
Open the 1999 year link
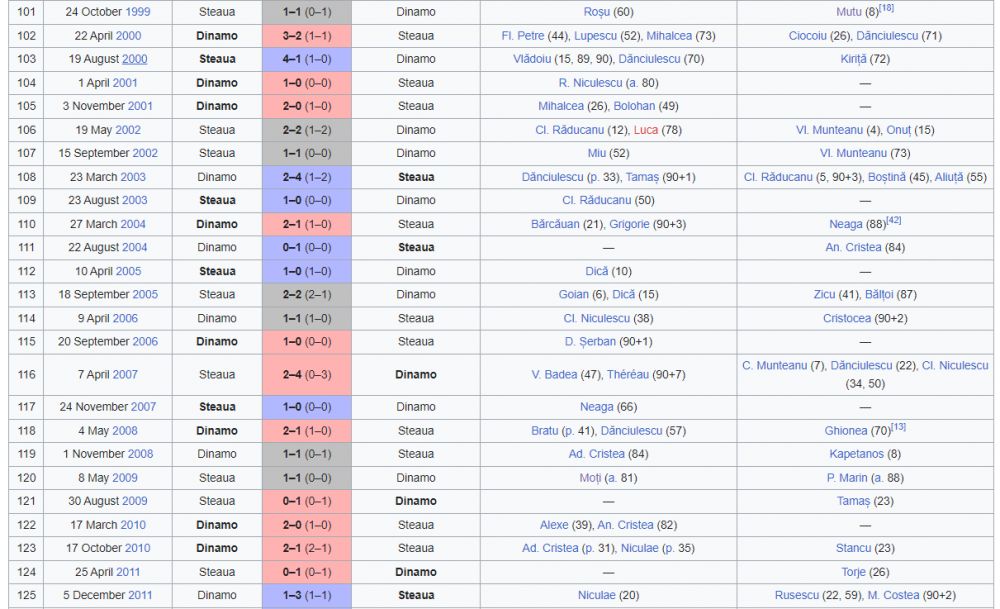138,12
